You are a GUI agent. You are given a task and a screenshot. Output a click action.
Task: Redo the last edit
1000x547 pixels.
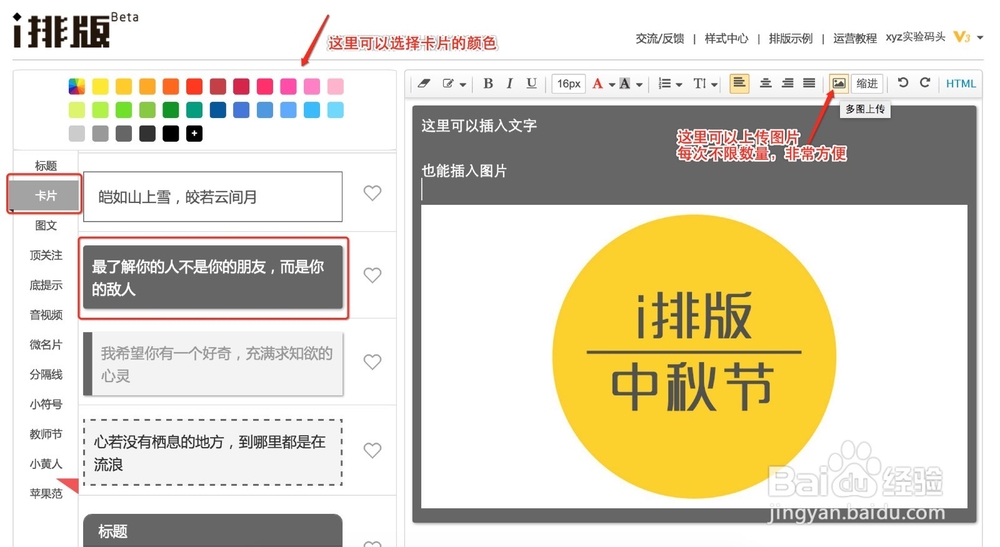click(x=925, y=83)
